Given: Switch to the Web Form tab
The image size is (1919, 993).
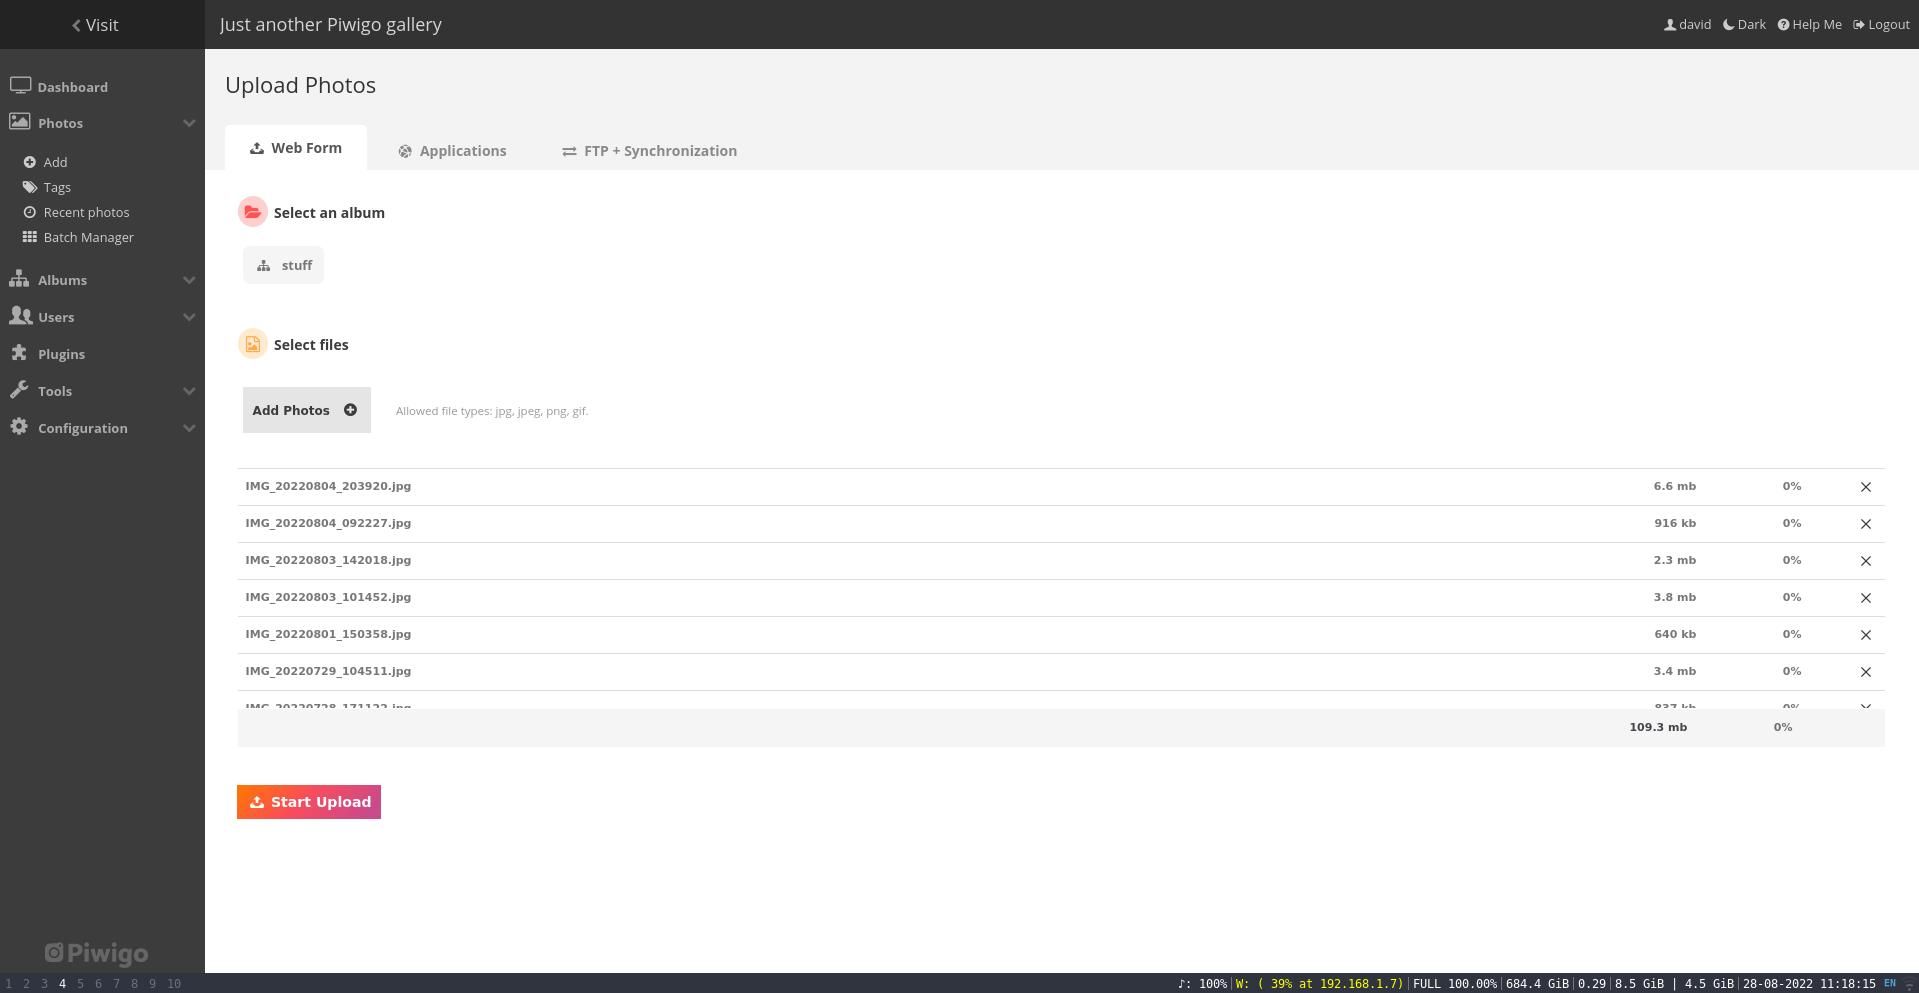Looking at the screenshot, I should (x=296, y=148).
